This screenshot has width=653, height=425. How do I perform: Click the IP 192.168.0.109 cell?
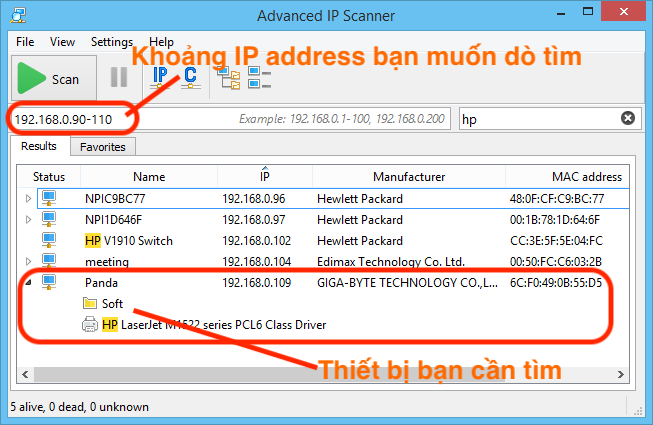click(x=257, y=283)
